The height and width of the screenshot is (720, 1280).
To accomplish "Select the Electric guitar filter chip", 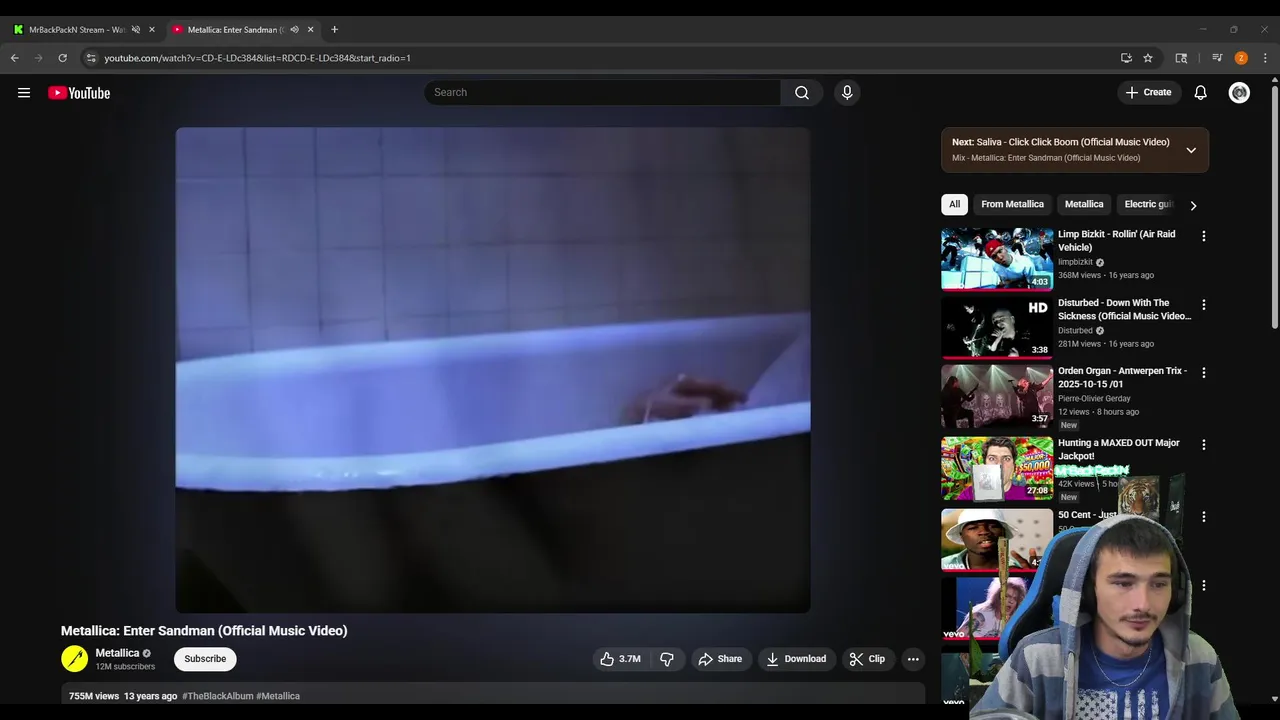I will pyautogui.click(x=1148, y=204).
